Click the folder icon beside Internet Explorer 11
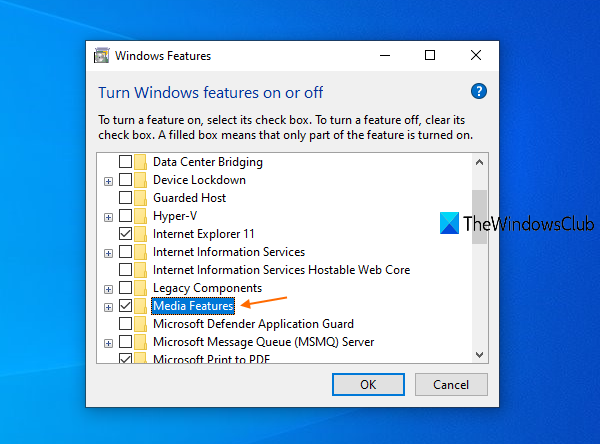 pyautogui.click(x=140, y=234)
